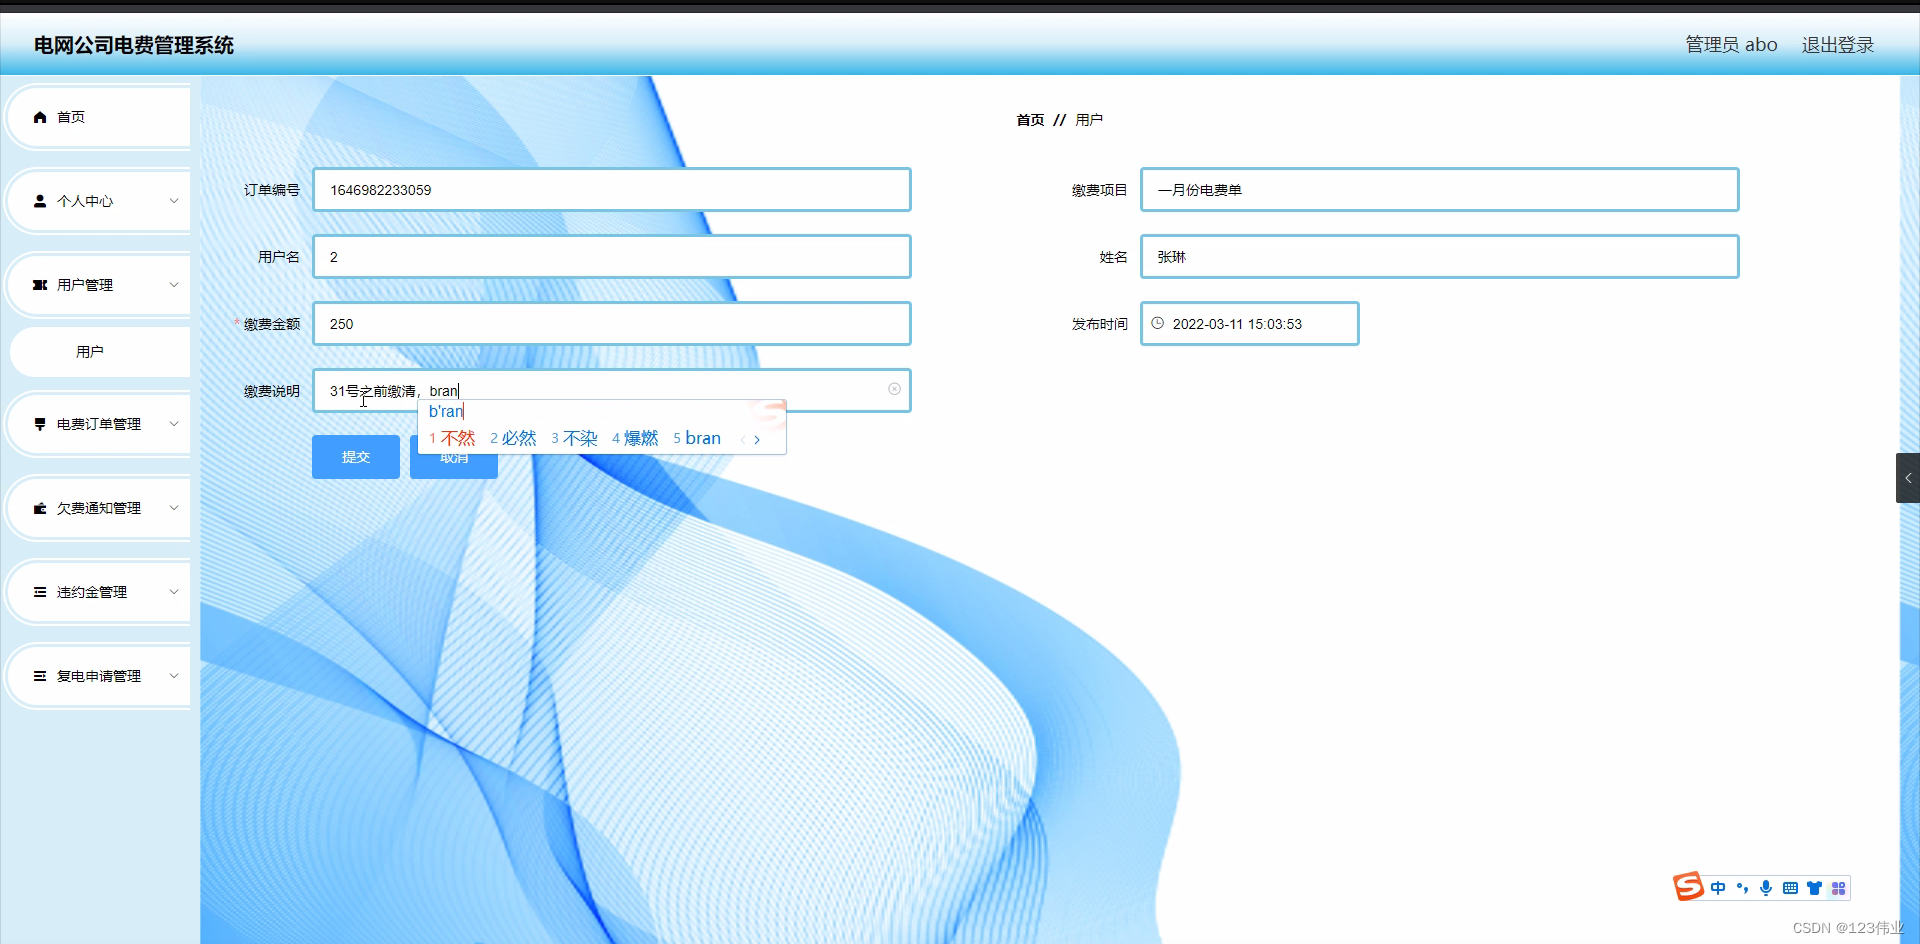Screen dimensions: 1920x944
Task: Open the 首页 breadcrumb link
Action: point(1031,119)
